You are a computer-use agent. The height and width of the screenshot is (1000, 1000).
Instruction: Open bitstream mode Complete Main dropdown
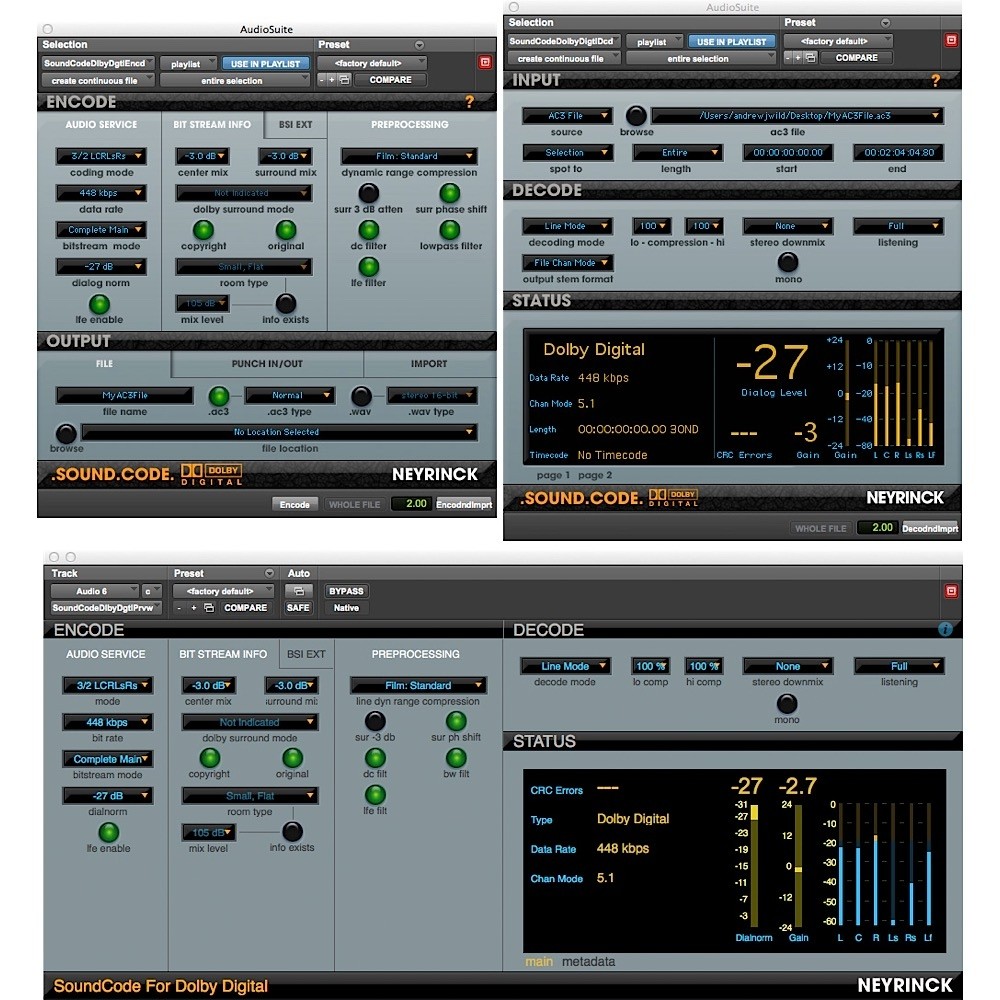101,230
